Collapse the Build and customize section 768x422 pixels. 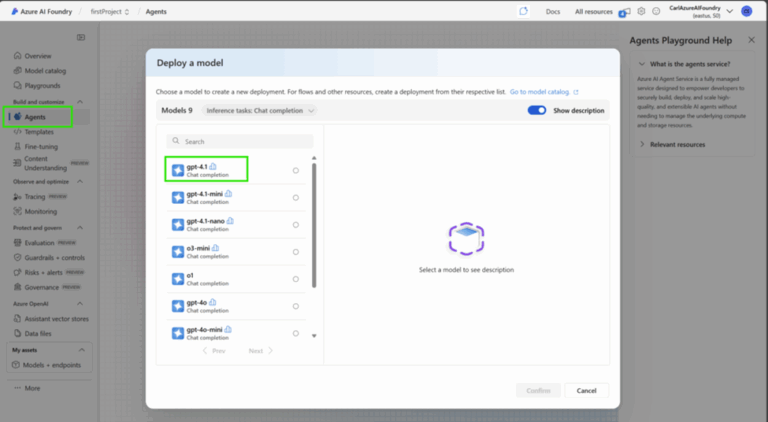pyautogui.click(x=80, y=102)
